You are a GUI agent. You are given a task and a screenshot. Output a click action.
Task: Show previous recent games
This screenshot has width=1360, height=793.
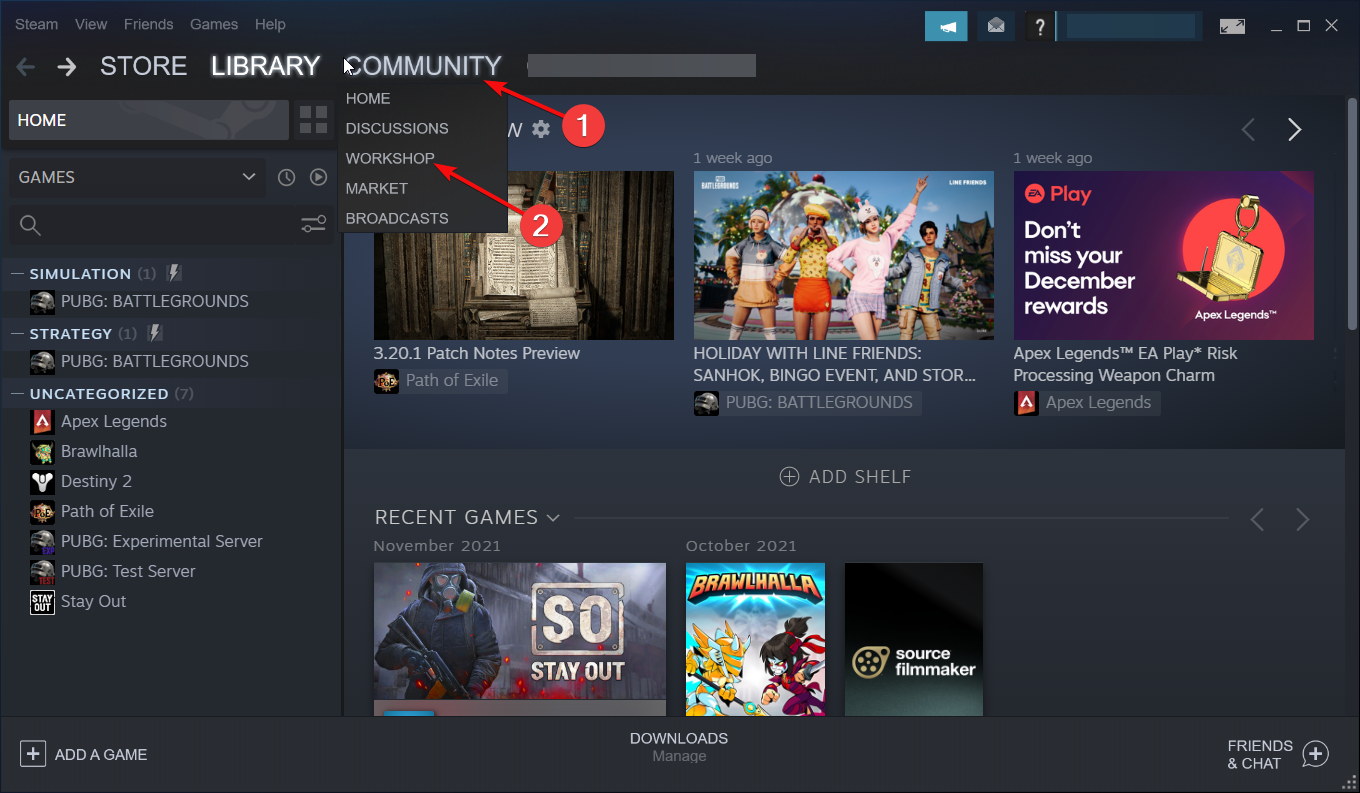(x=1258, y=519)
